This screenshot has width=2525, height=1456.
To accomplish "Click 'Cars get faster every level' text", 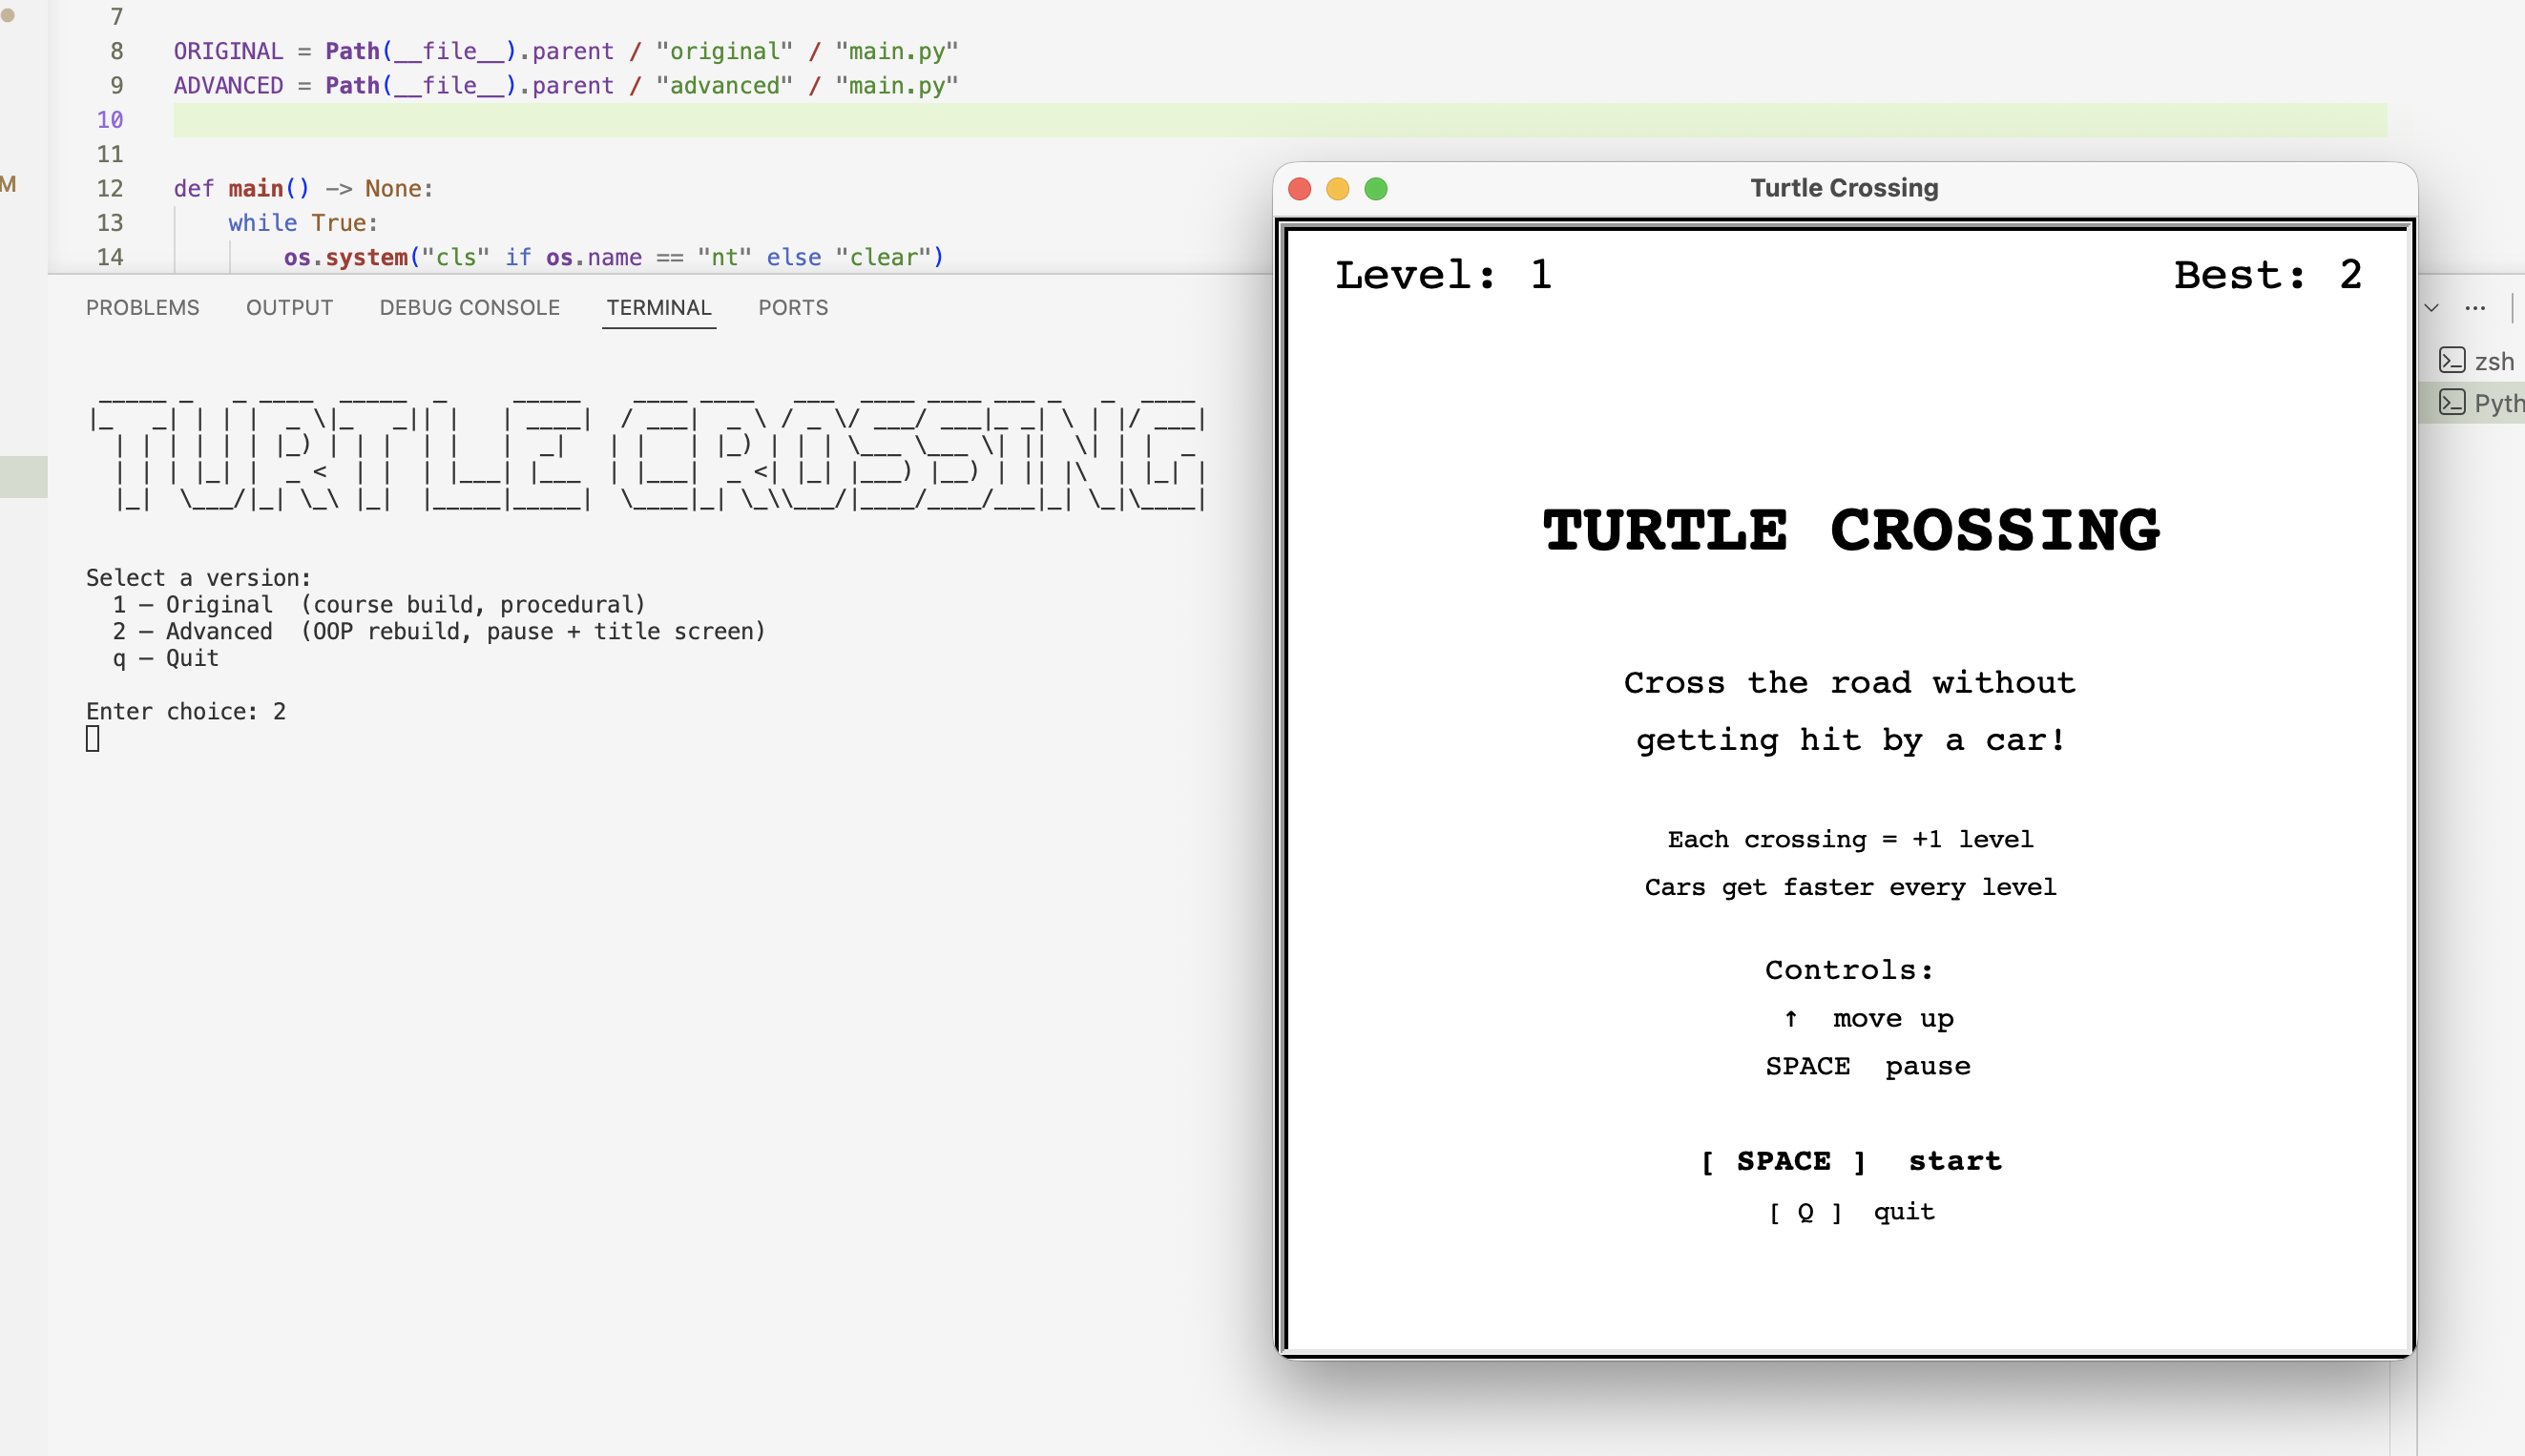I will pyautogui.click(x=1851, y=887).
